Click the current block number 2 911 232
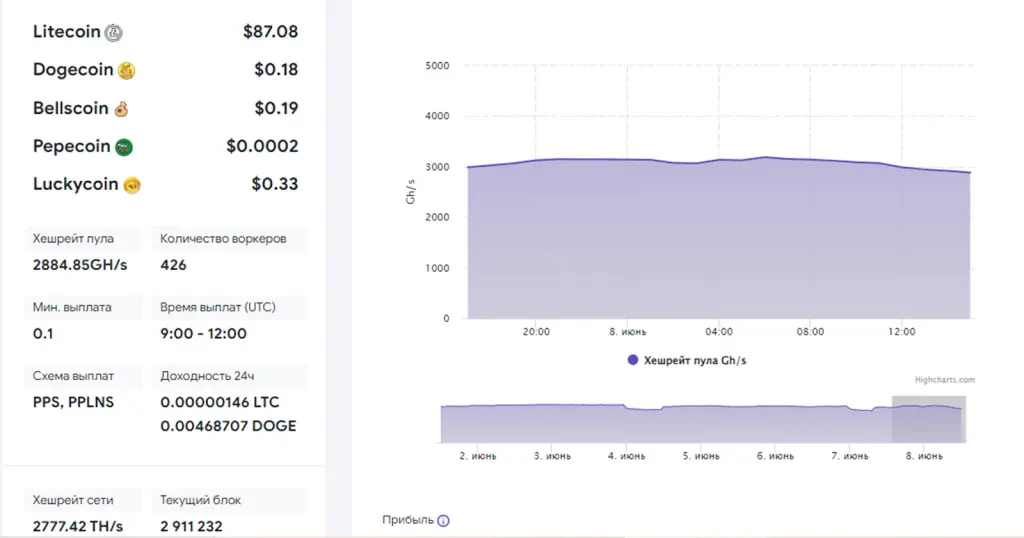Image resolution: width=1024 pixels, height=538 pixels. [191, 526]
